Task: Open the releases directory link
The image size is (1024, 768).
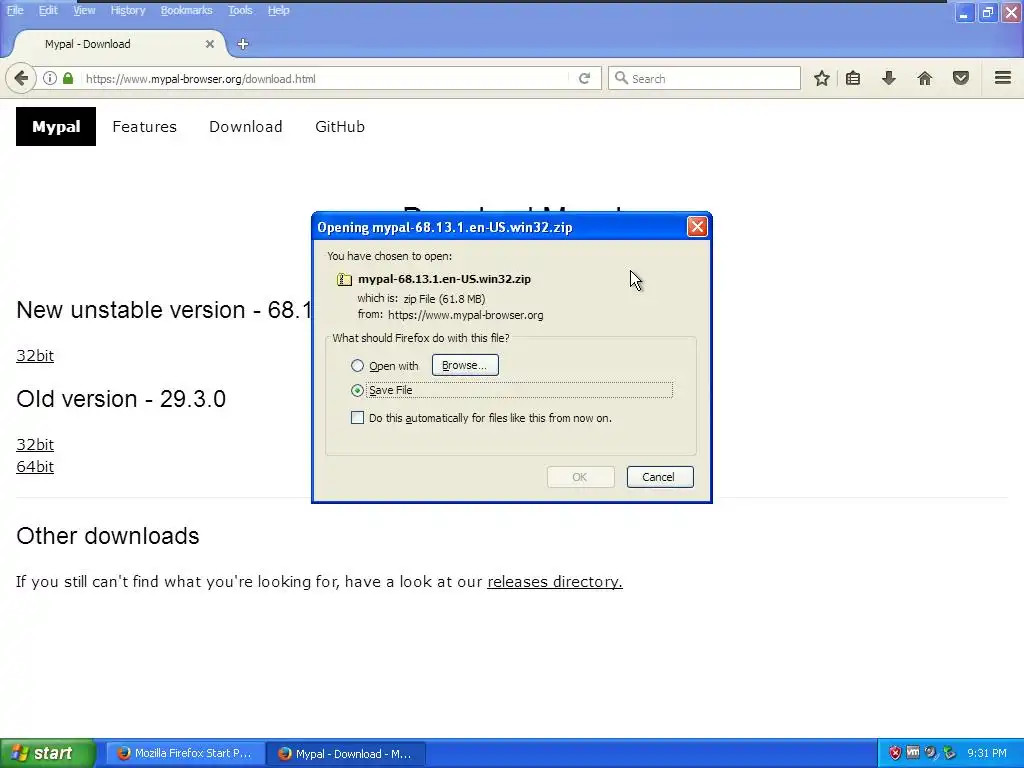Action: coord(554,582)
